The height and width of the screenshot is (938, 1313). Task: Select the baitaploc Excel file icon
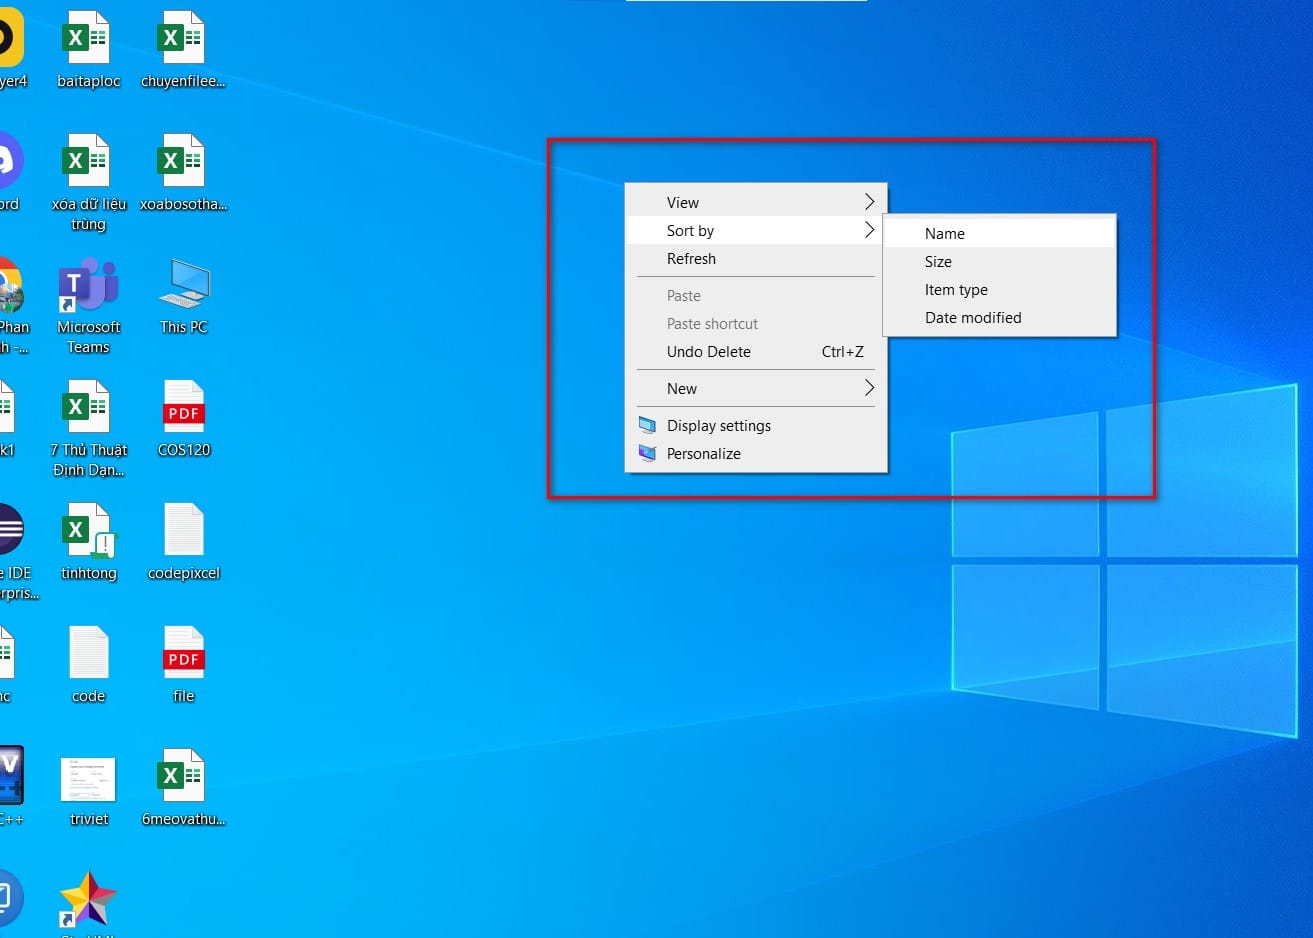tap(88, 39)
